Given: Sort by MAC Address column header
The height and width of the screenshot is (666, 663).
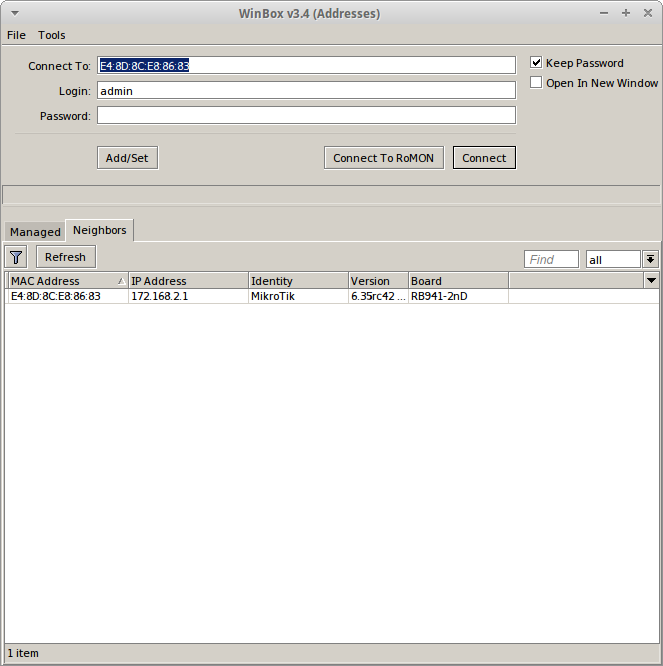Looking at the screenshot, I should [x=68, y=281].
